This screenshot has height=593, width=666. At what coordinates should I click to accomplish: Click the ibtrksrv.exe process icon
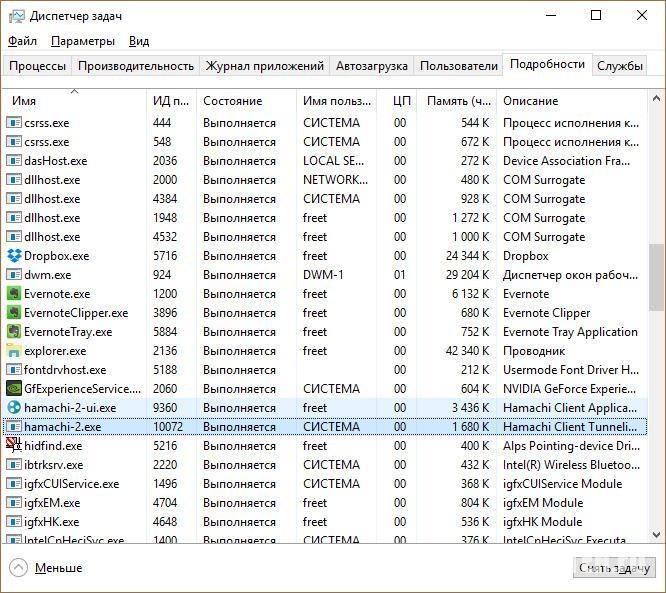click(x=14, y=465)
